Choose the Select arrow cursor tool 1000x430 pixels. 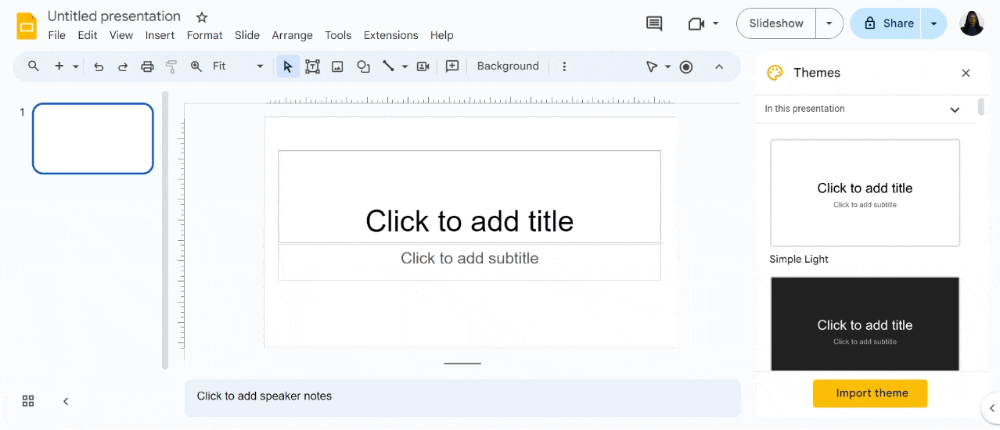tap(288, 66)
